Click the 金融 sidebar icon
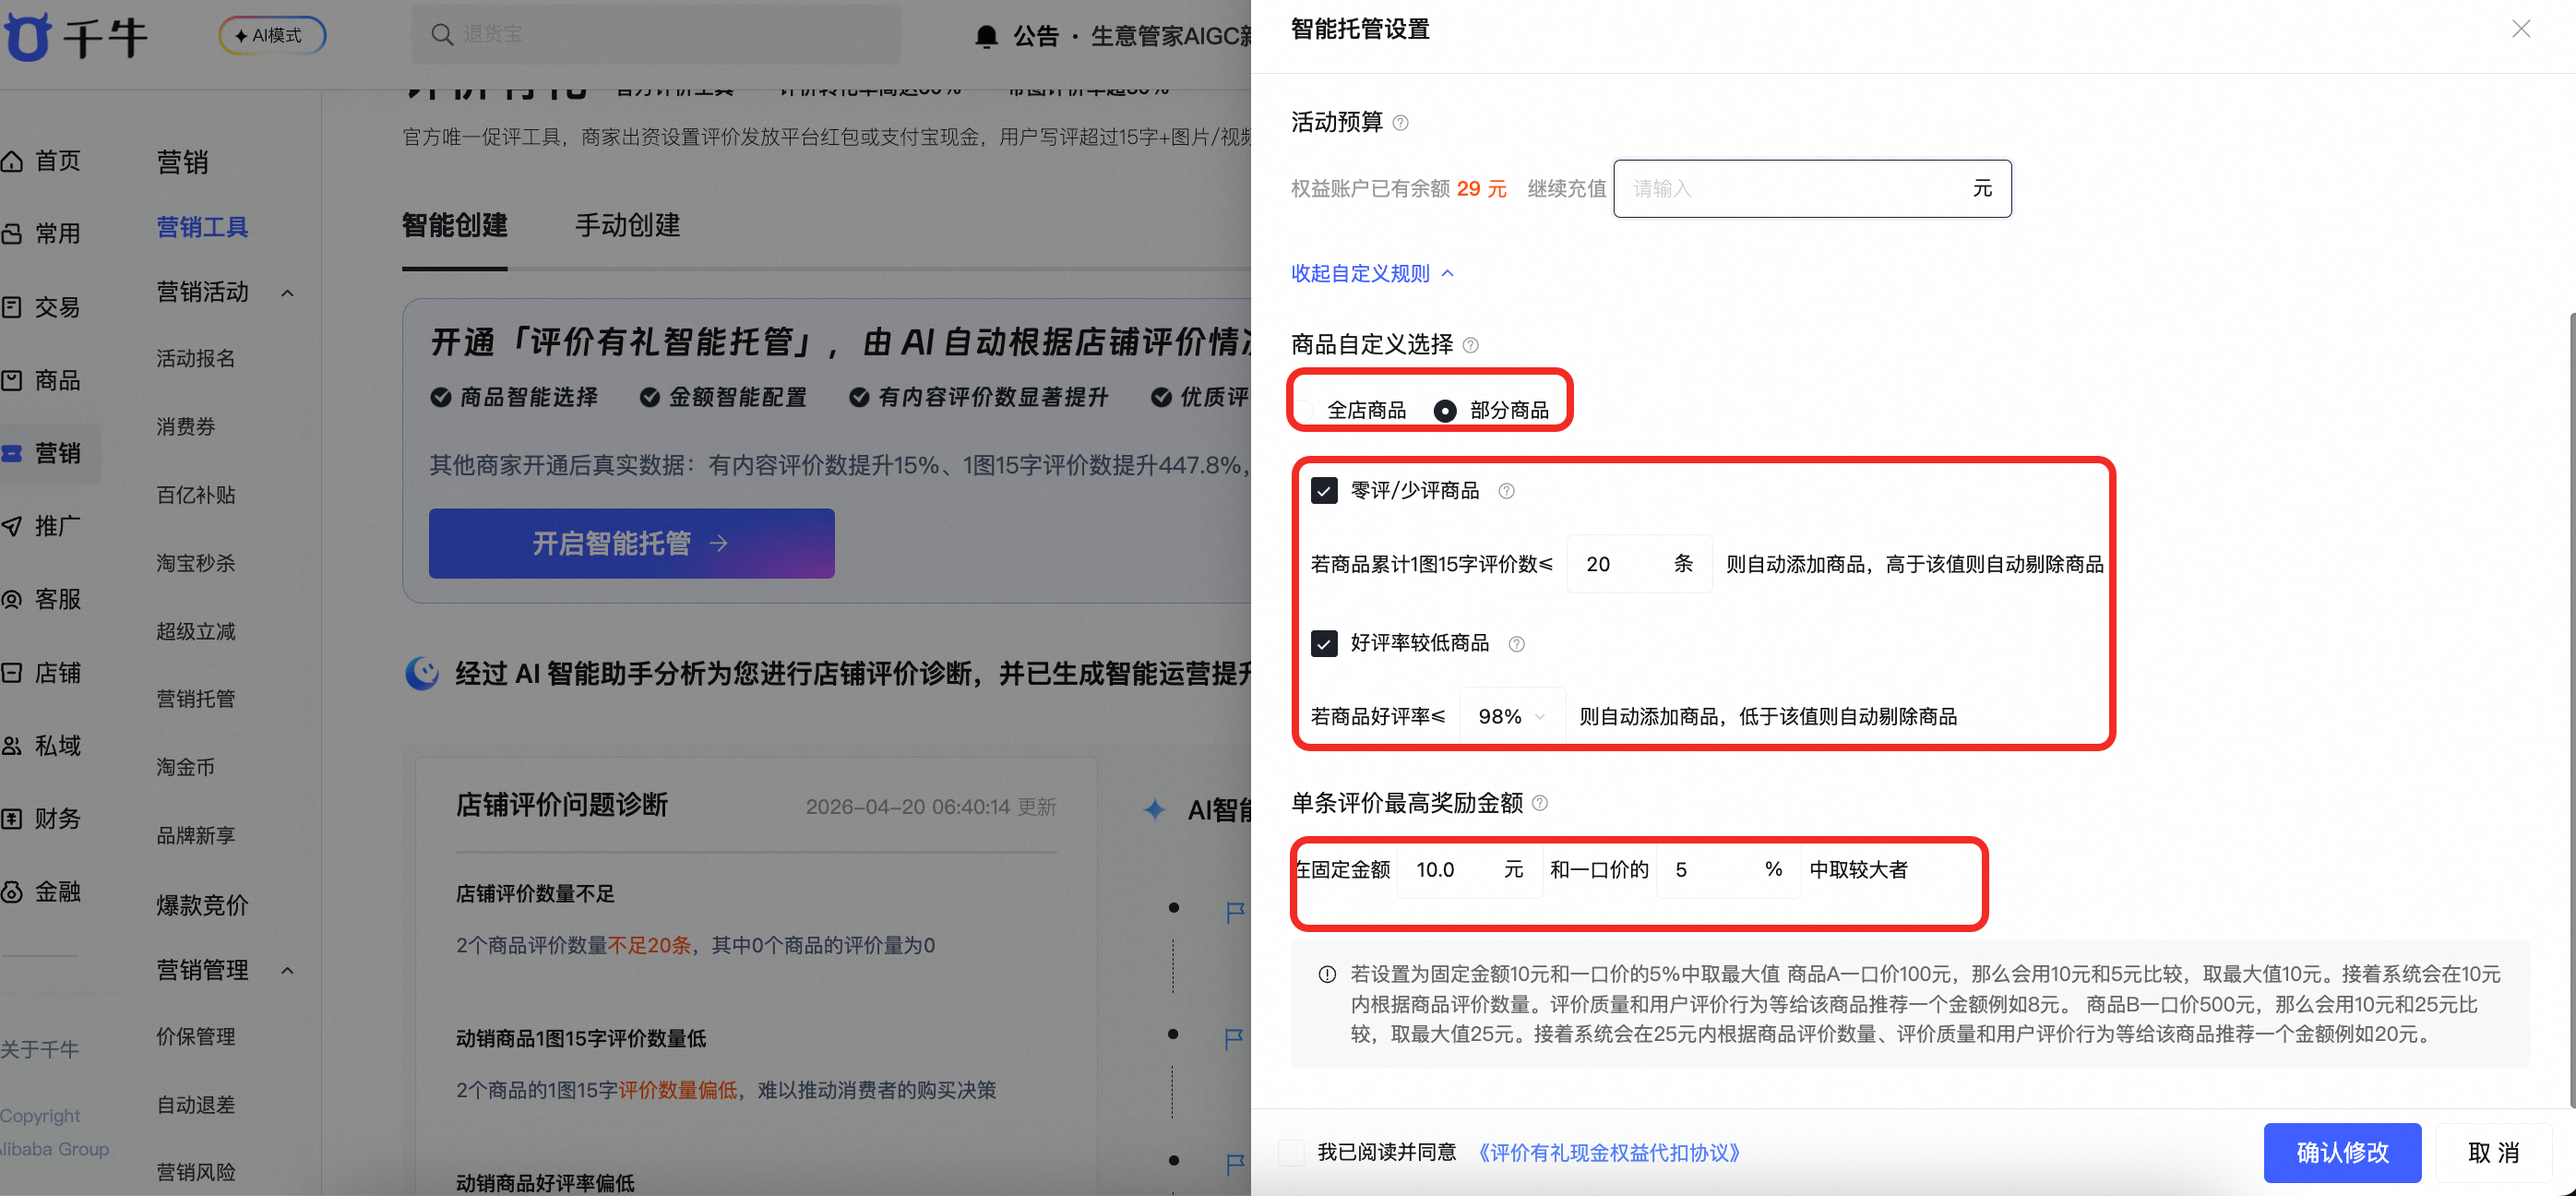The image size is (2576, 1196). (x=12, y=892)
